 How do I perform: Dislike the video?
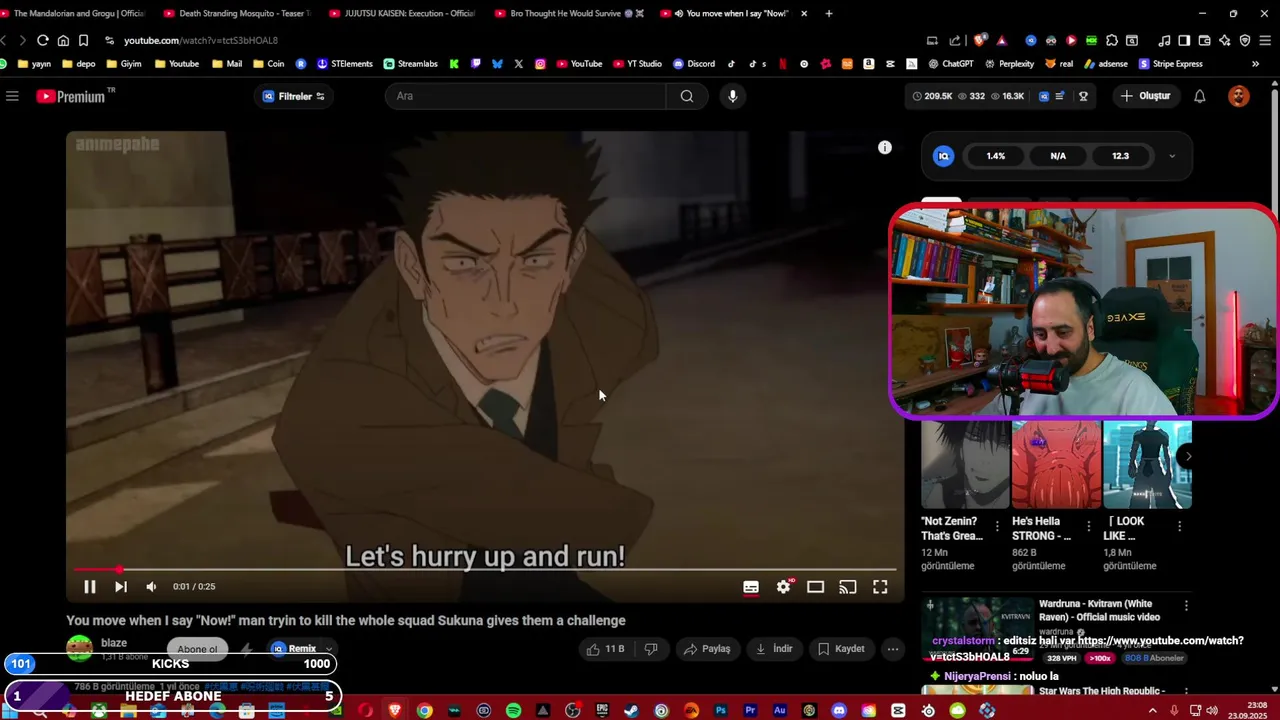point(651,649)
